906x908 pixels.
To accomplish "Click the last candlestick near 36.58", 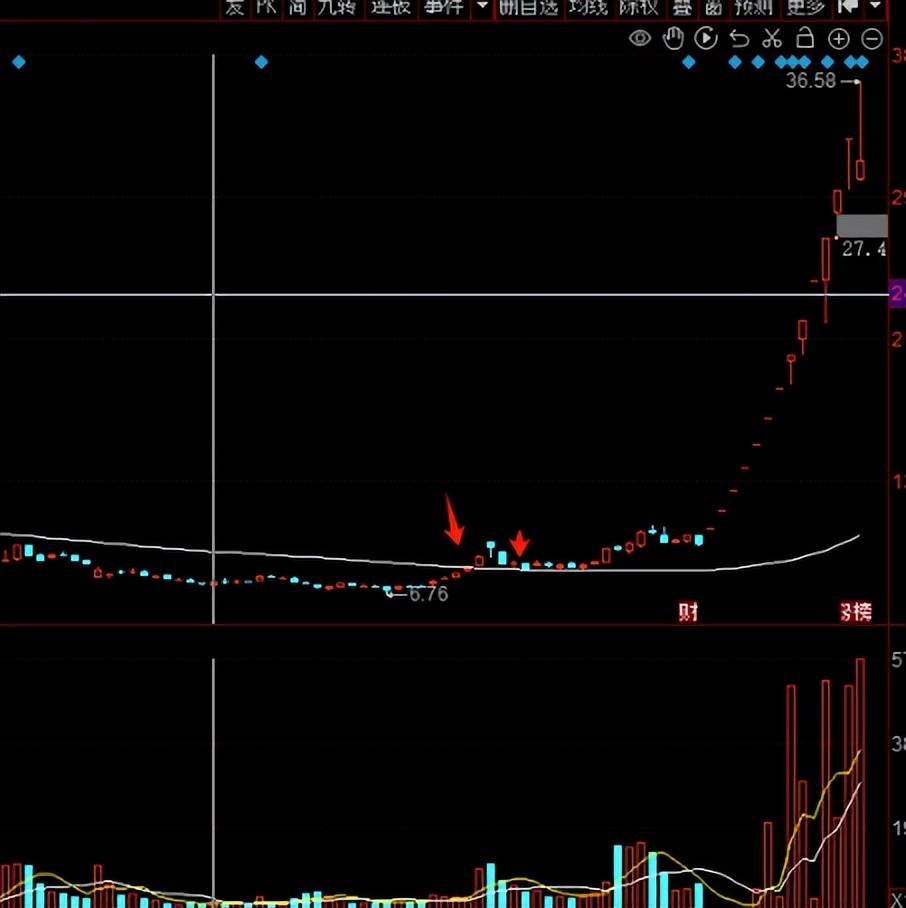I will tap(860, 169).
